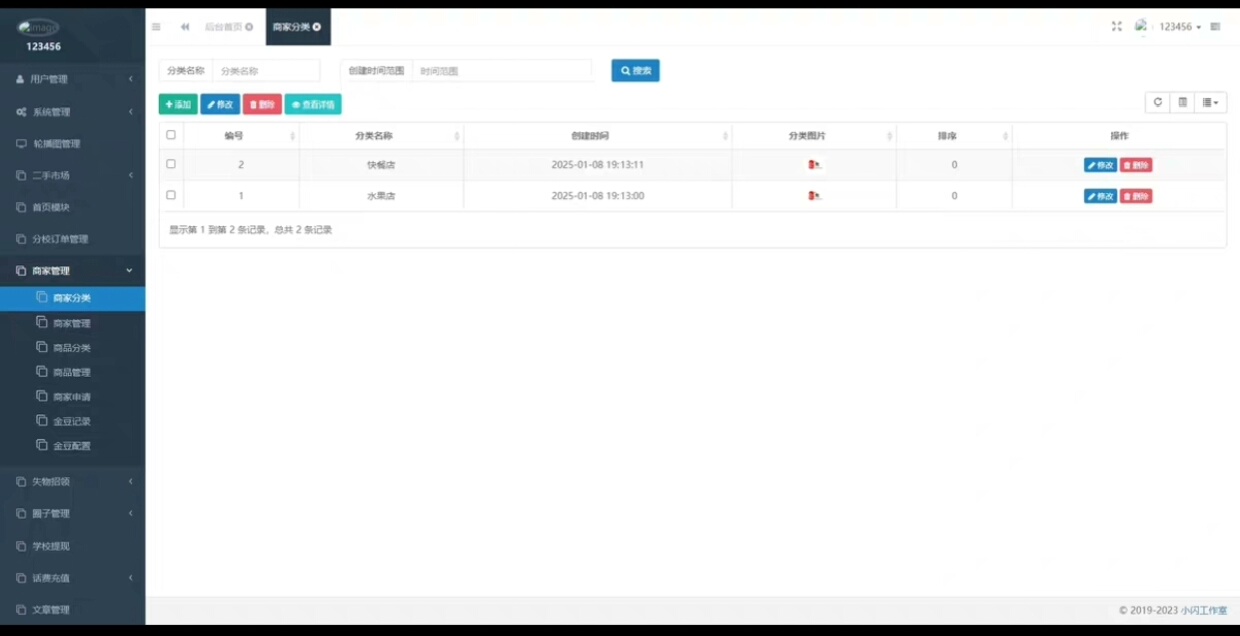Click the 2025-01-08 19:13:11 timestamp cell
This screenshot has width=1240, height=636.
tap(597, 165)
